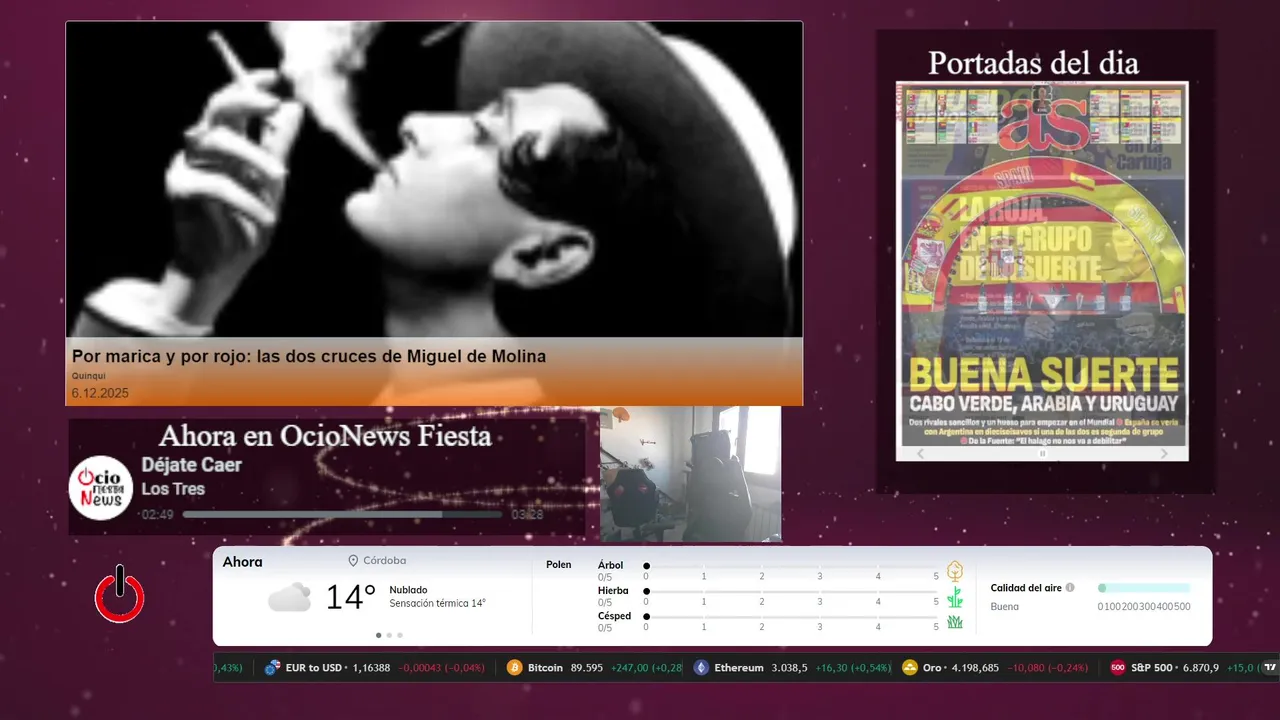Click the TradingView logo at ticker end
1280x720 pixels.
tap(1270, 668)
